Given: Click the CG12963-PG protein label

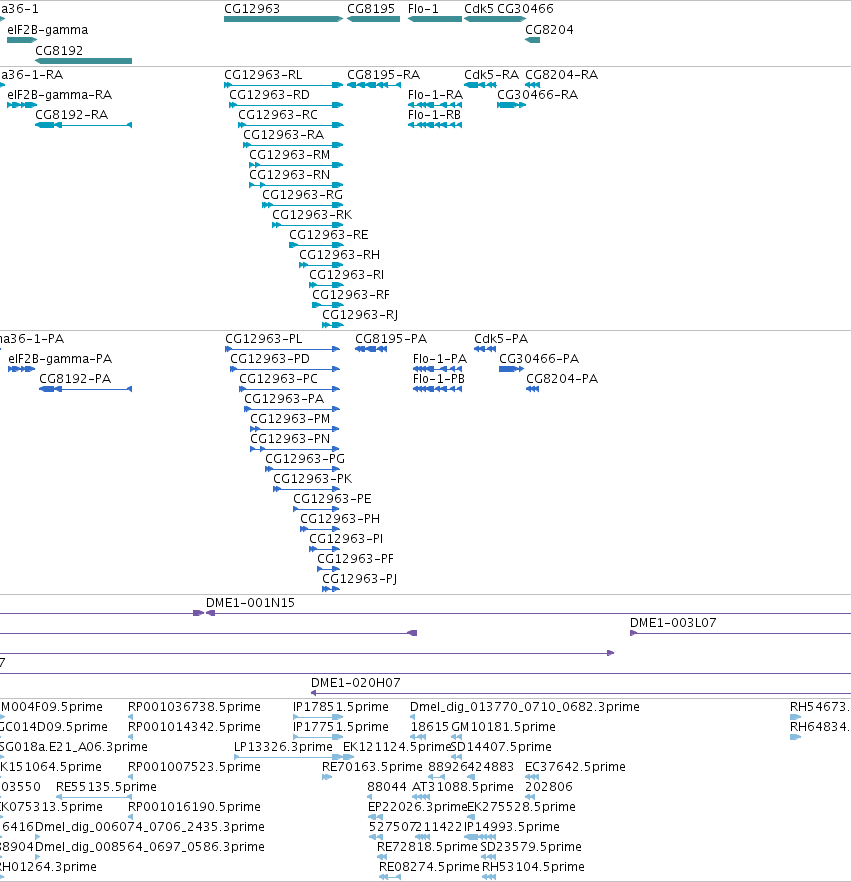Looking at the screenshot, I should click(x=304, y=458).
